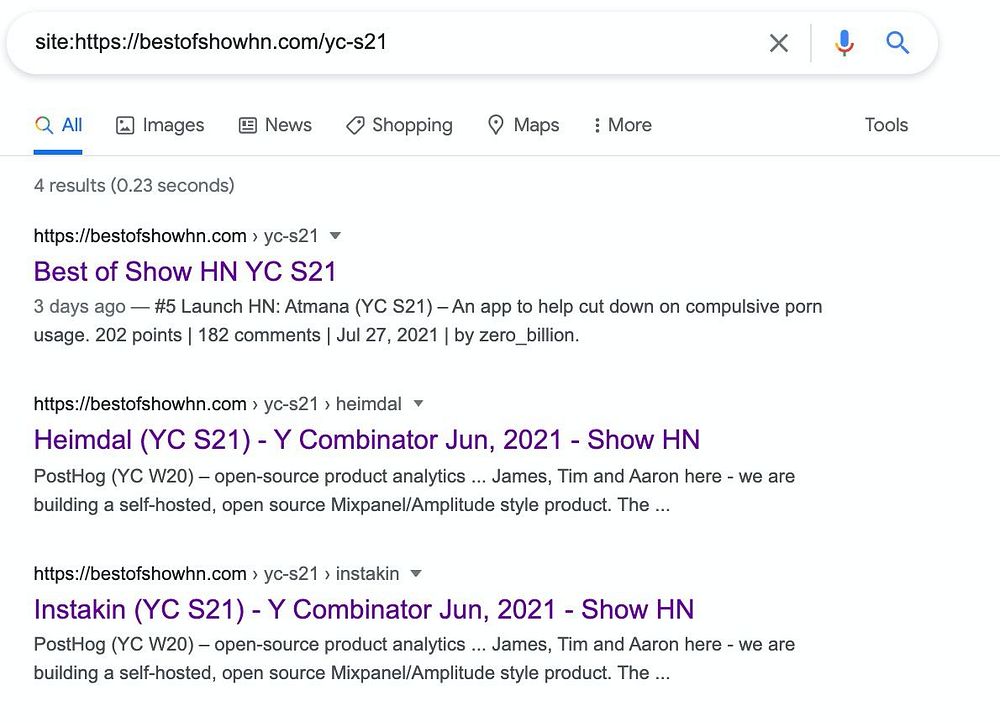Click the first result's 'bestofshowhn.com › yc-s21' breadcrumb
This screenshot has width=1000, height=723.
[x=176, y=236]
